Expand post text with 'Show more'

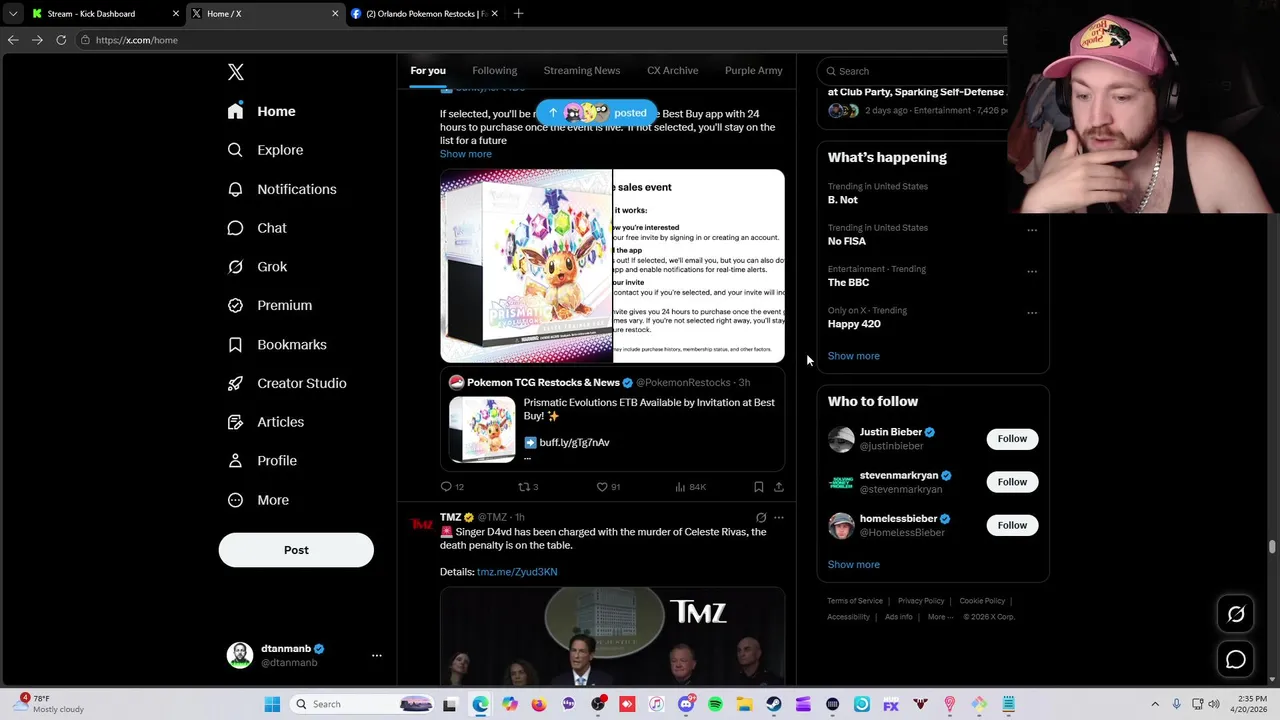(x=465, y=154)
